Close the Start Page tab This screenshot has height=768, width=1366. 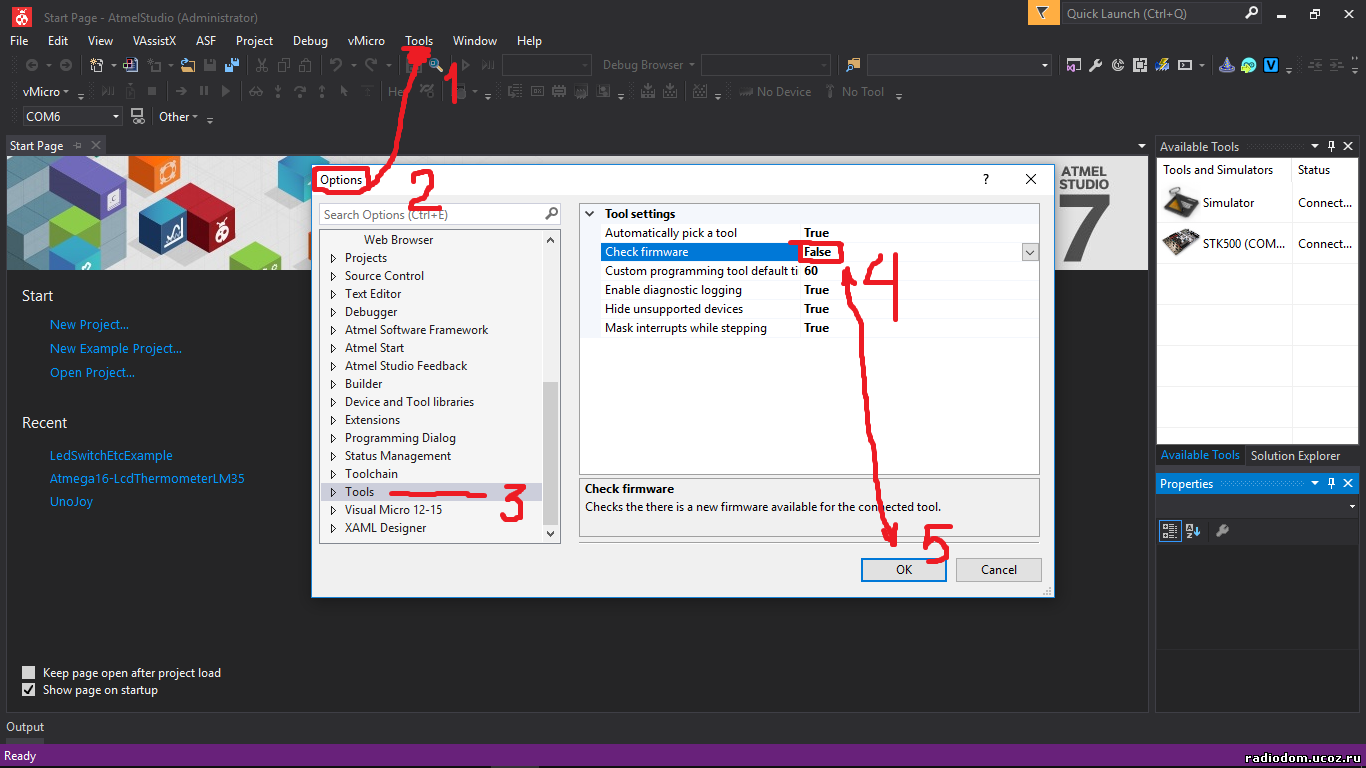point(96,145)
